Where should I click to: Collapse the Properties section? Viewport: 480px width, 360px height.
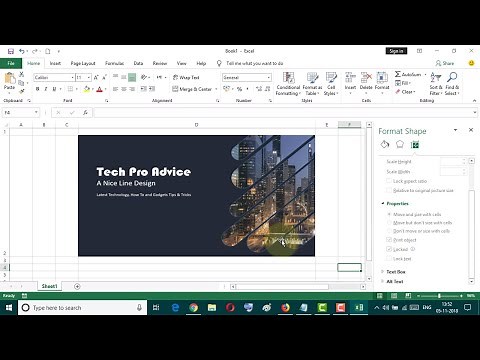(x=383, y=203)
